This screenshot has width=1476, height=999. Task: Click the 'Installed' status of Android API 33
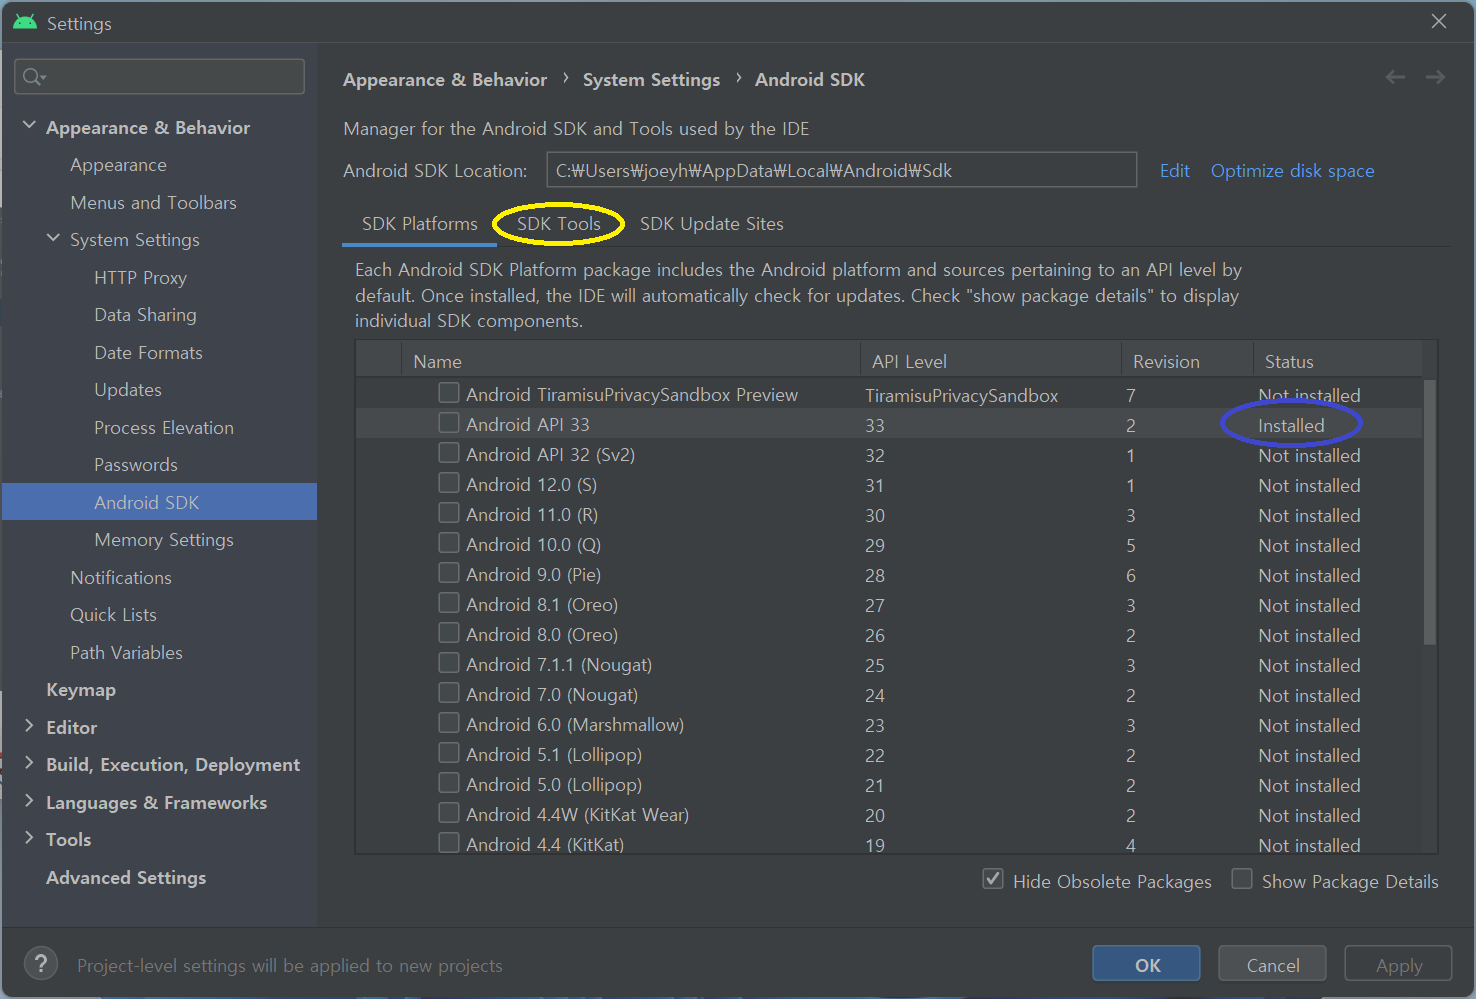tap(1291, 425)
